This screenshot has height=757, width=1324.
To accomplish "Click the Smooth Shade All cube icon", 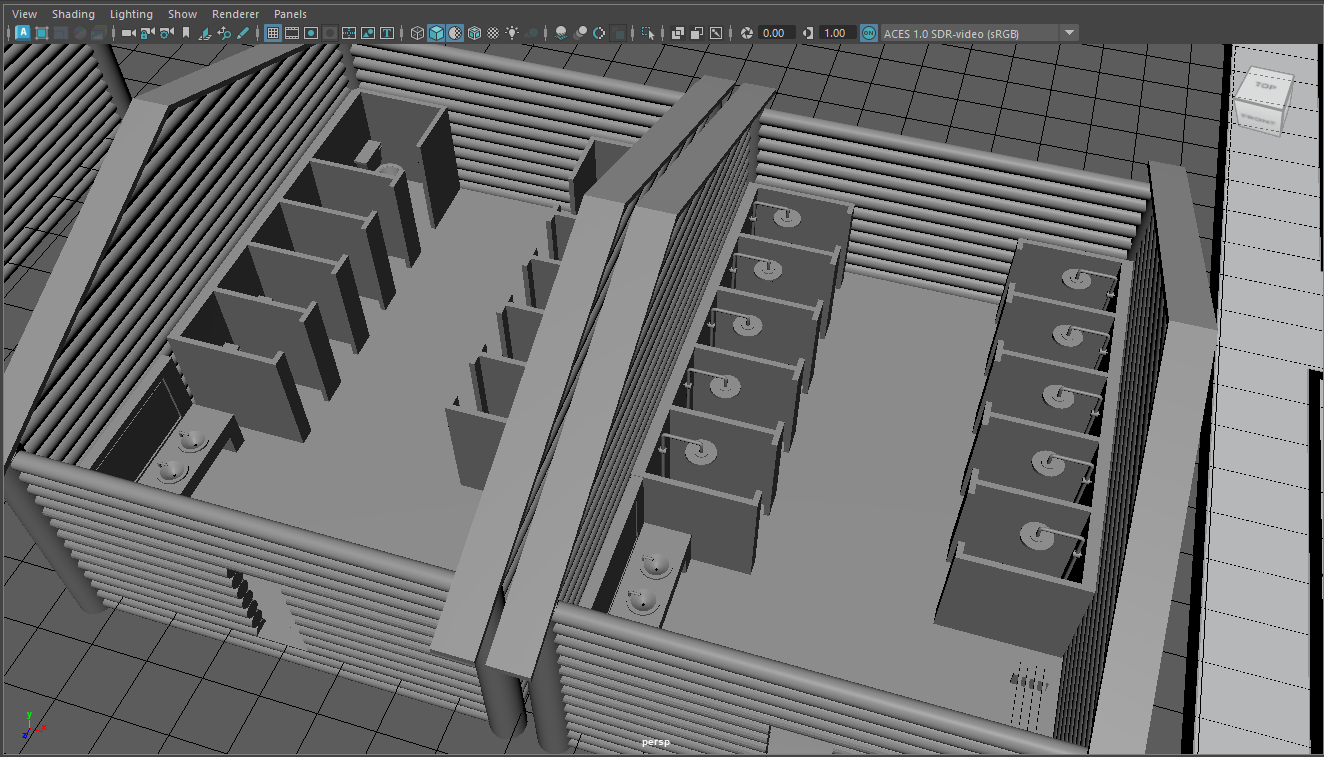I will [x=436, y=33].
